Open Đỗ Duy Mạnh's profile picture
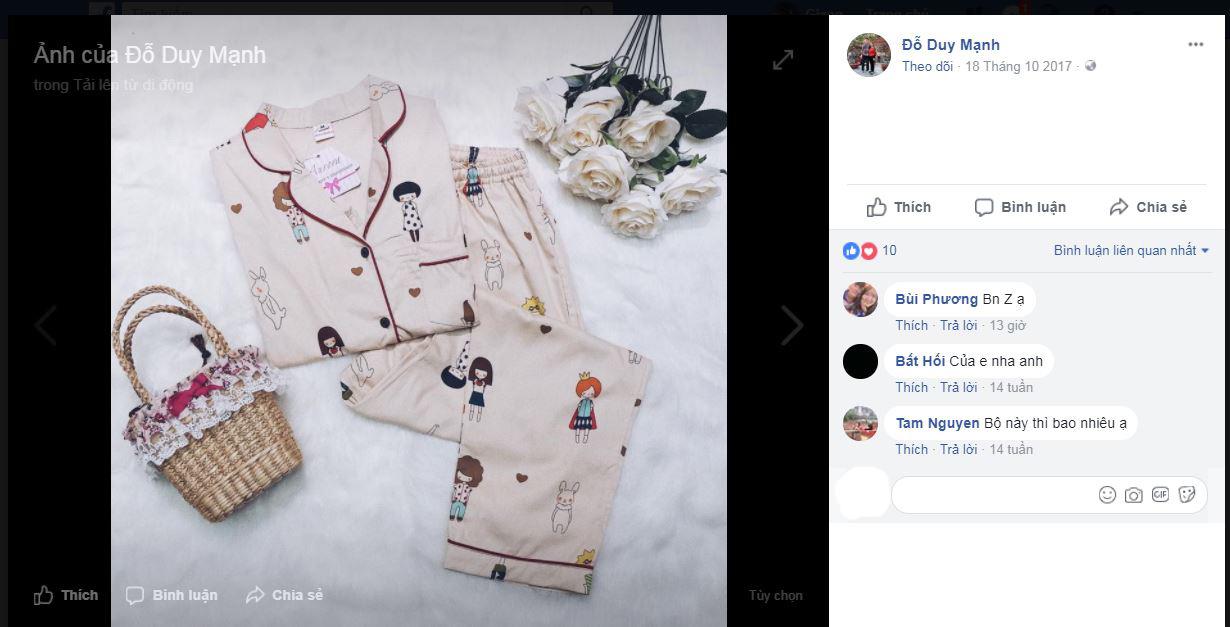Screen dimensions: 1230x627 (x=869, y=55)
